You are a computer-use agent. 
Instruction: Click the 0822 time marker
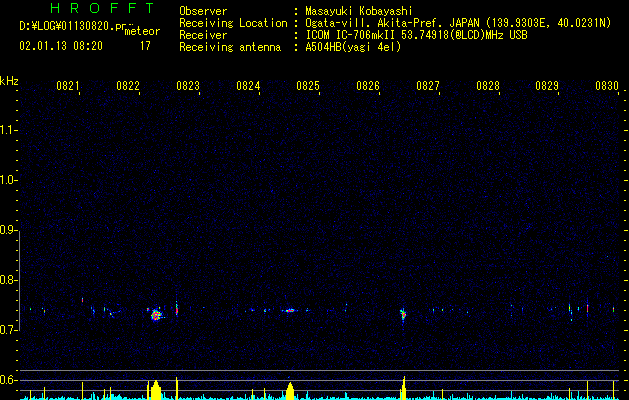click(x=128, y=86)
